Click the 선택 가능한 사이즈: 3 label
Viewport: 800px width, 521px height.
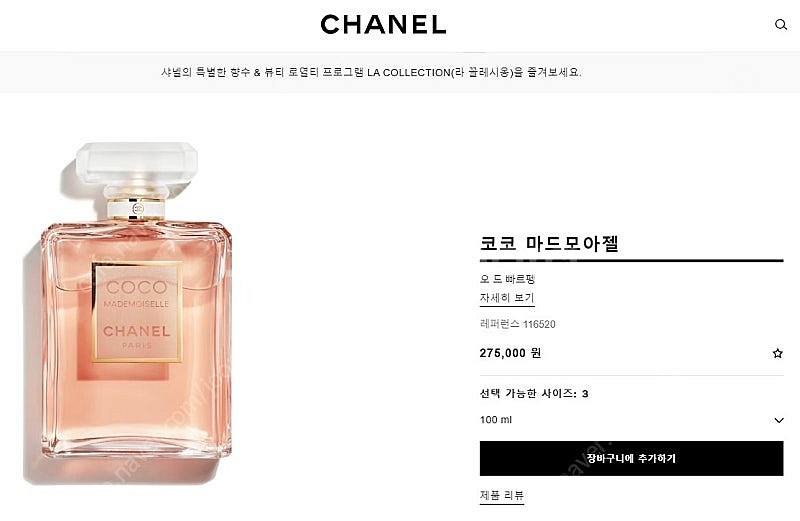[x=534, y=393]
